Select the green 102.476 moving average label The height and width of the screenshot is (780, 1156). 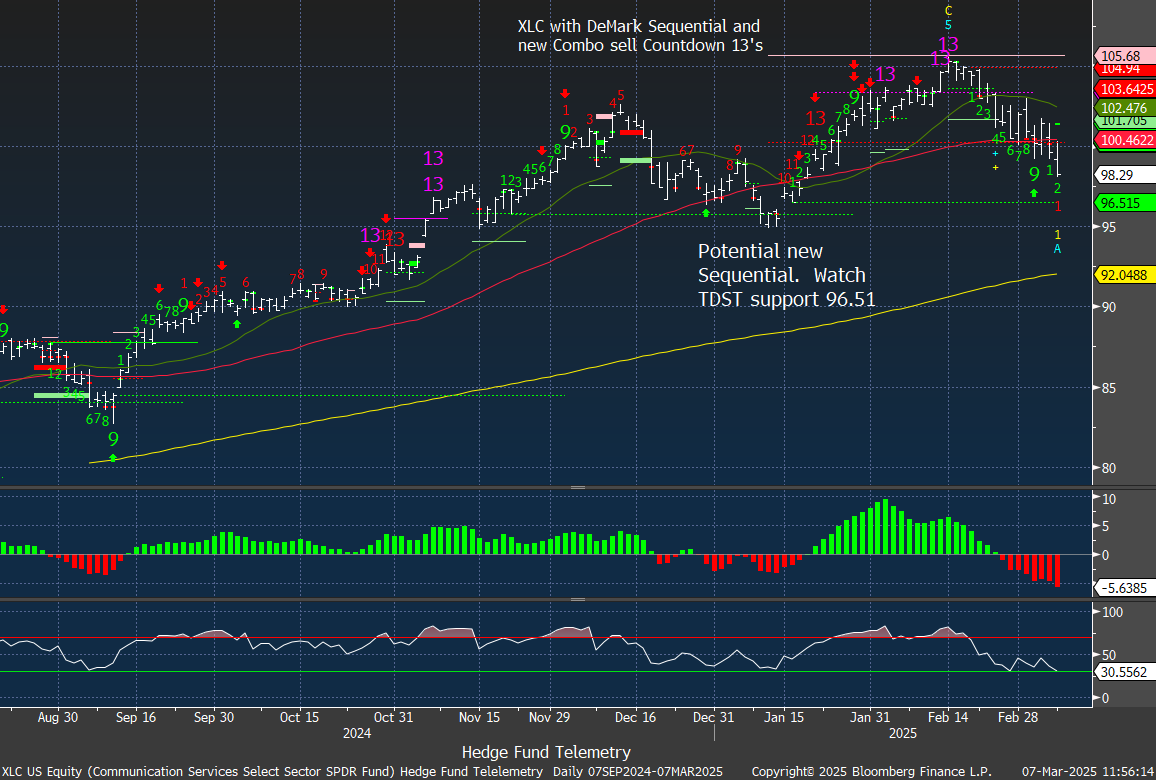click(x=1125, y=108)
